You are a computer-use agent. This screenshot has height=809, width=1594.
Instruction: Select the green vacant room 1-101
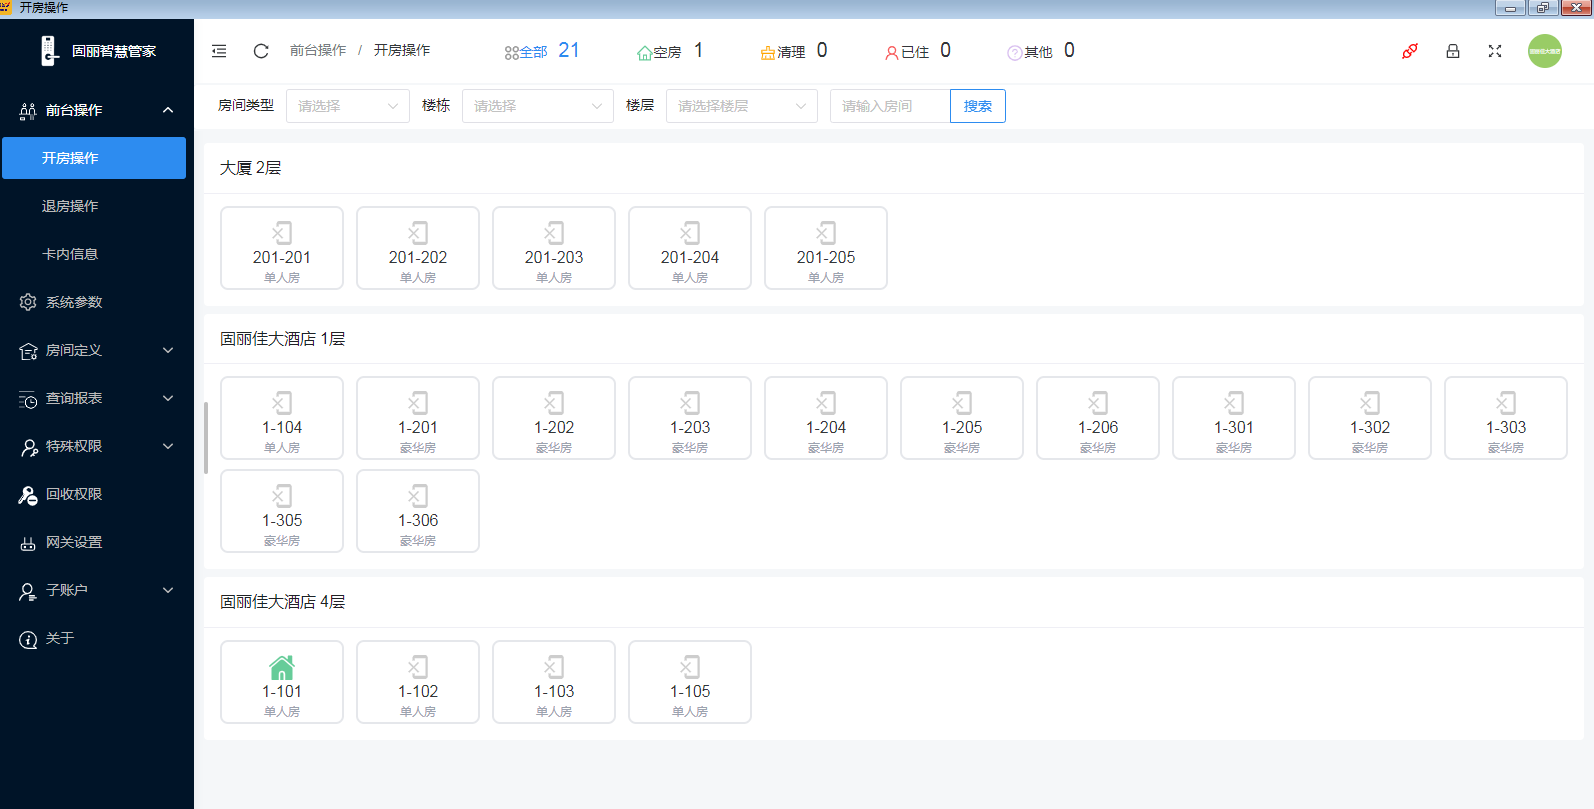click(x=282, y=681)
